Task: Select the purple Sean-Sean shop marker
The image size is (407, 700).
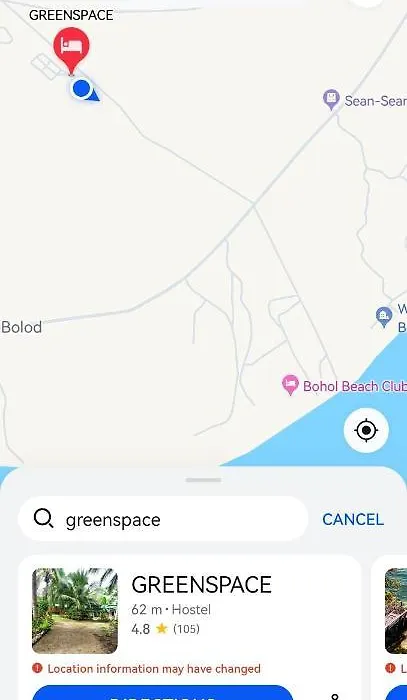Action: 331,99
